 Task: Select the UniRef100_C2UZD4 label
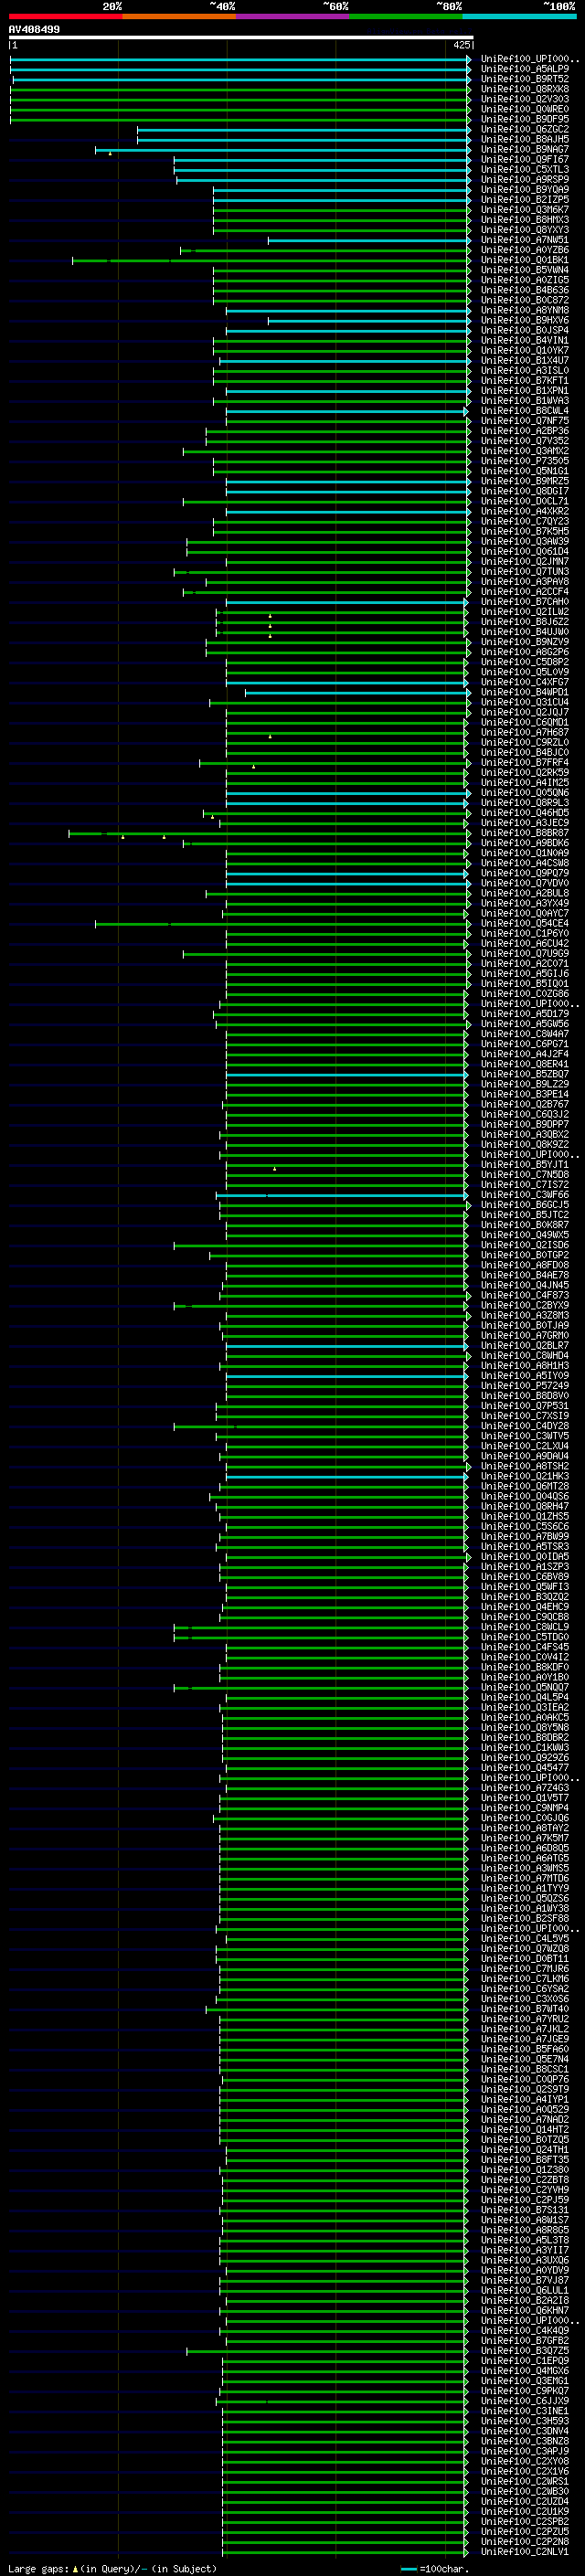[x=525, y=2502]
